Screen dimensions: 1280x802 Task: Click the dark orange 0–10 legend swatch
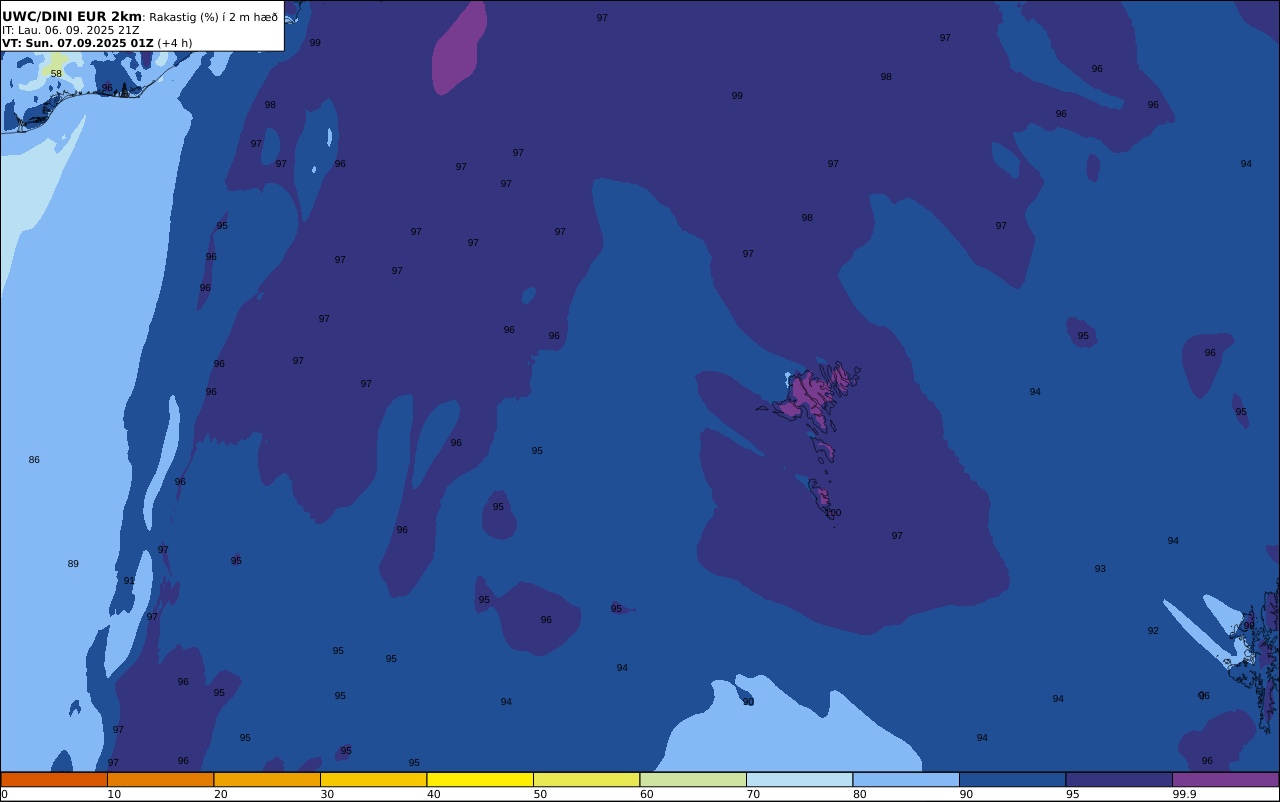tap(54, 779)
